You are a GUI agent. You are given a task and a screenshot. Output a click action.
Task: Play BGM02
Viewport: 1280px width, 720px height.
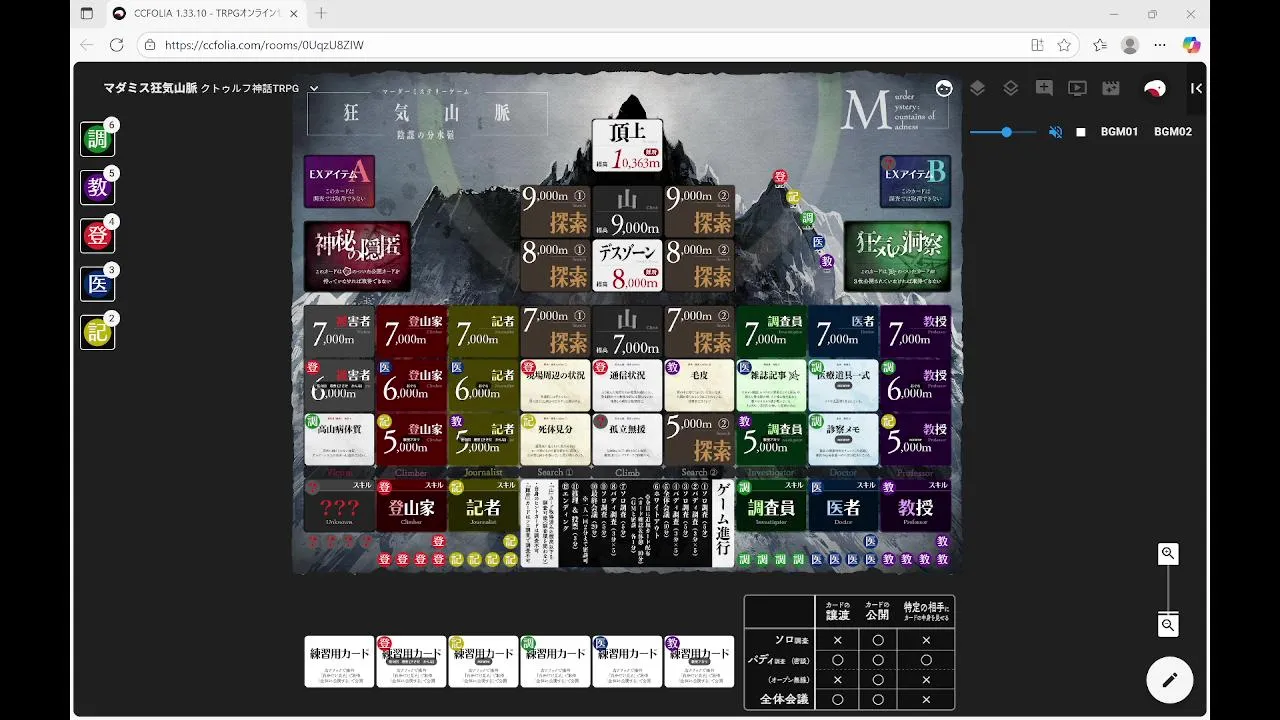coord(1173,132)
